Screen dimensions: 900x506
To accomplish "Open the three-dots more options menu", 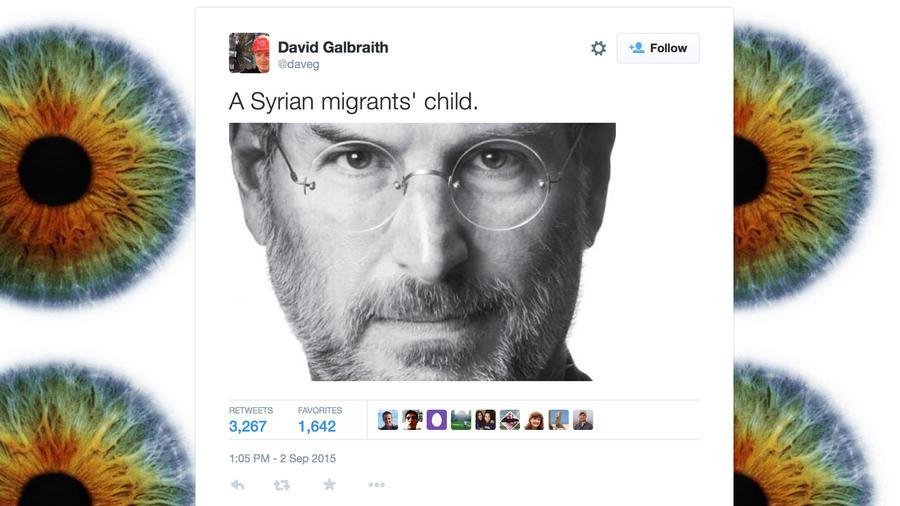I will tap(377, 485).
